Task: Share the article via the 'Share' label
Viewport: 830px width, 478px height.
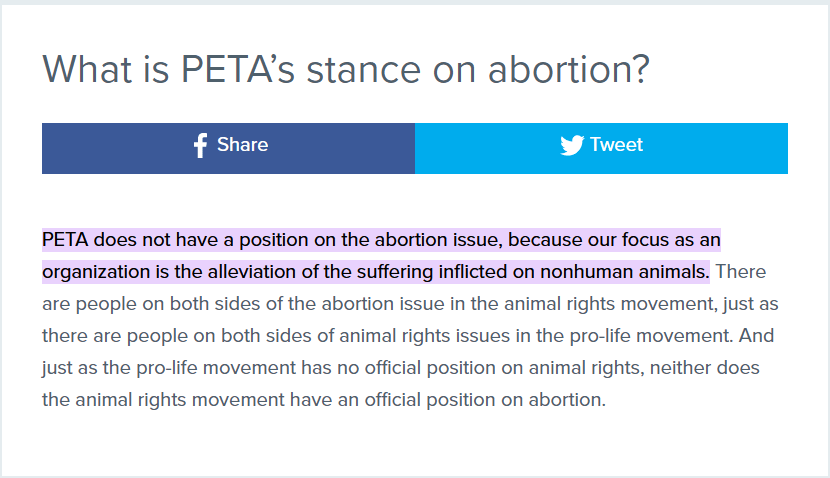Action: coord(242,145)
